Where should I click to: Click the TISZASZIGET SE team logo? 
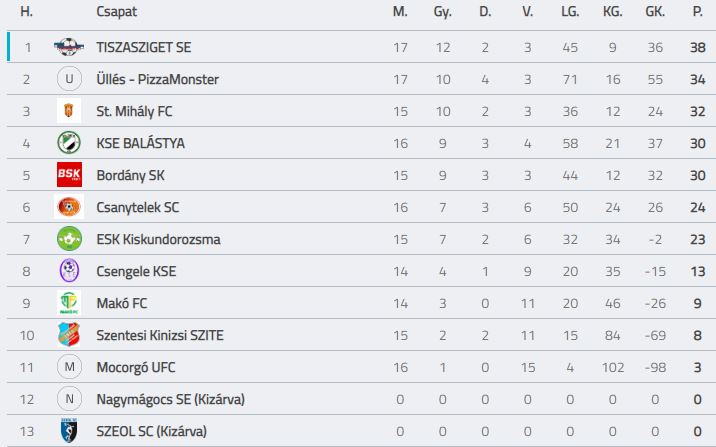coord(69,47)
